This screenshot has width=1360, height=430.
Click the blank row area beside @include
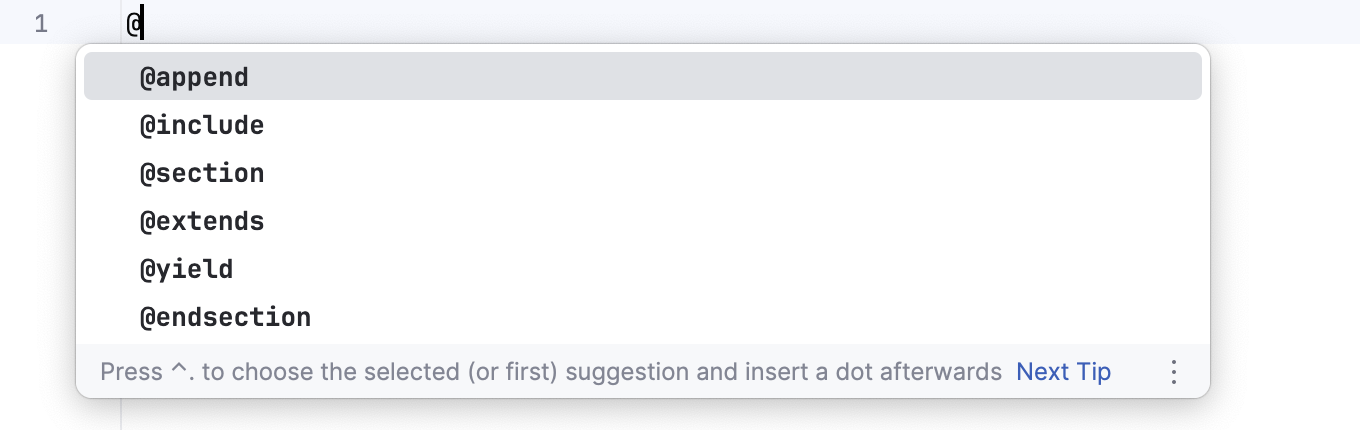coord(700,126)
